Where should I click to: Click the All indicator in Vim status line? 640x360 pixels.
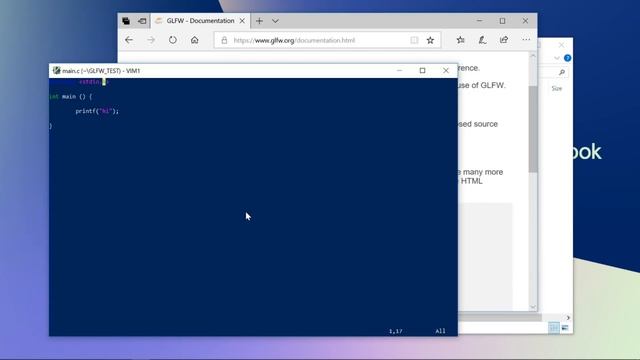[440, 331]
